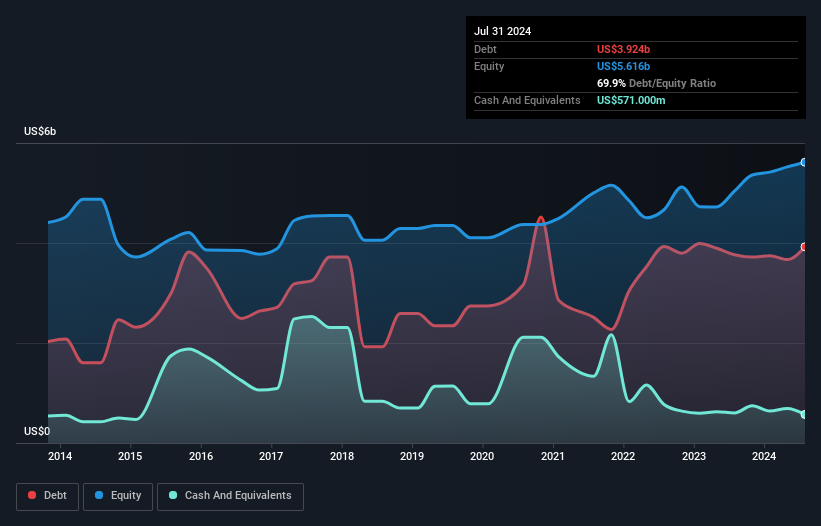
Task: Click the US$5.616b equity value
Action: tap(624, 66)
